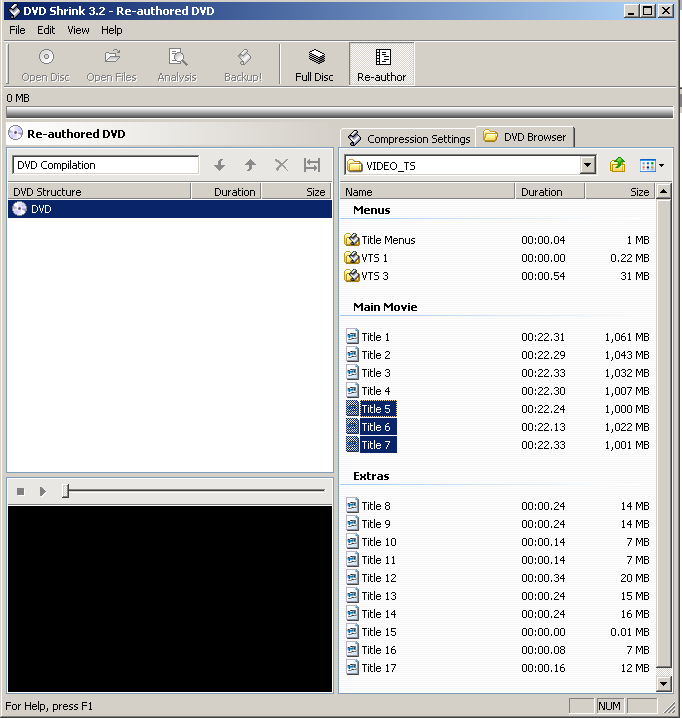The image size is (682, 718).
Task: Click the VTS 3 menu folder icon
Action: pos(352,276)
